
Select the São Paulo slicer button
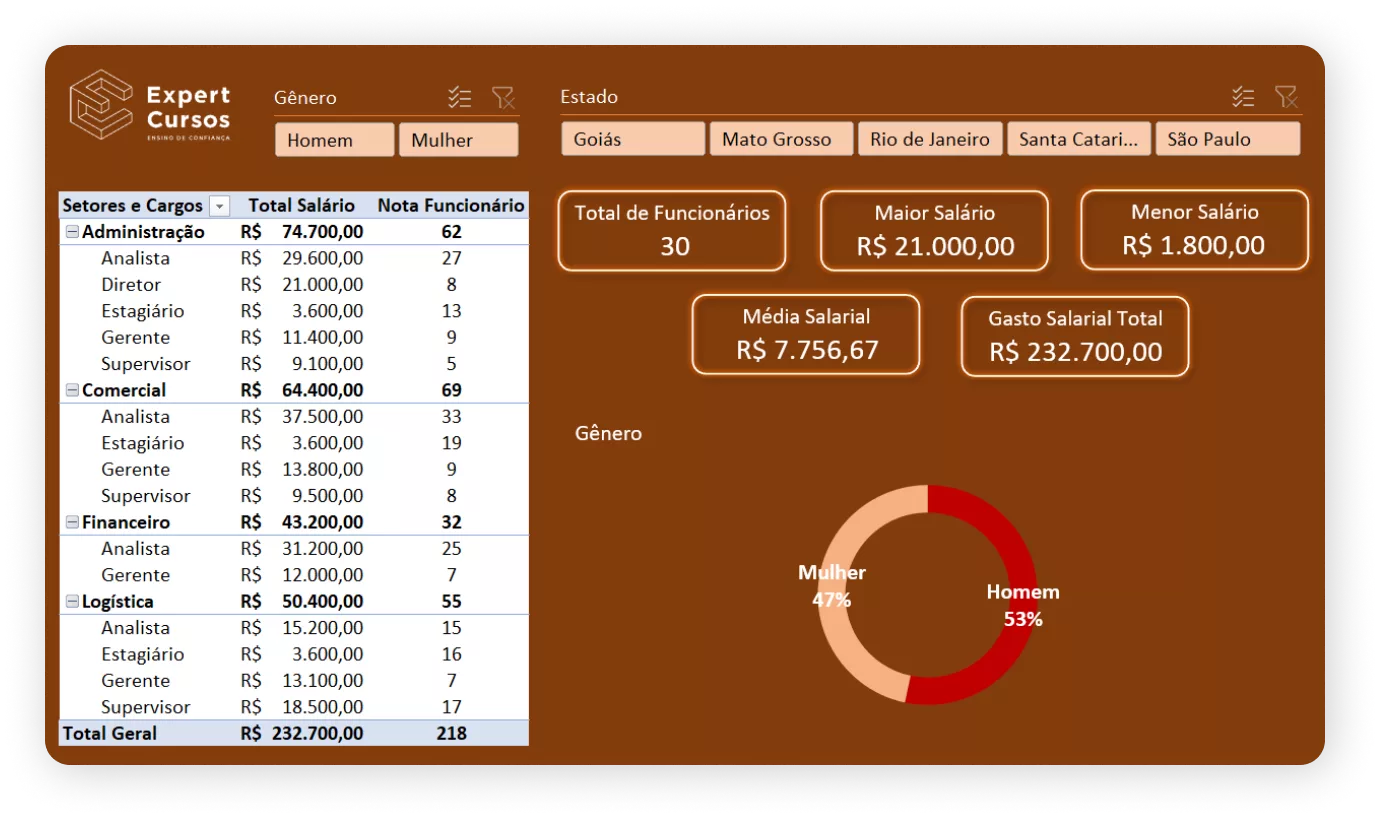[x=1228, y=138]
